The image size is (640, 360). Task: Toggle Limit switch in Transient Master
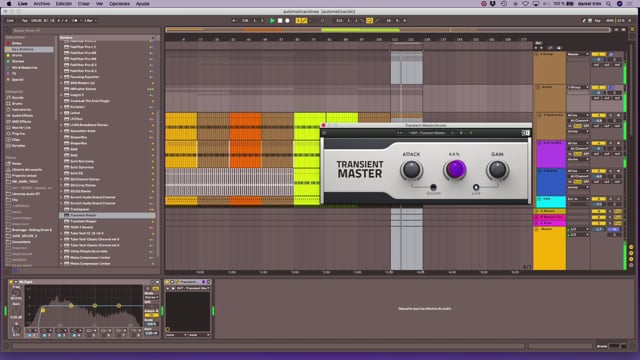pos(476,187)
